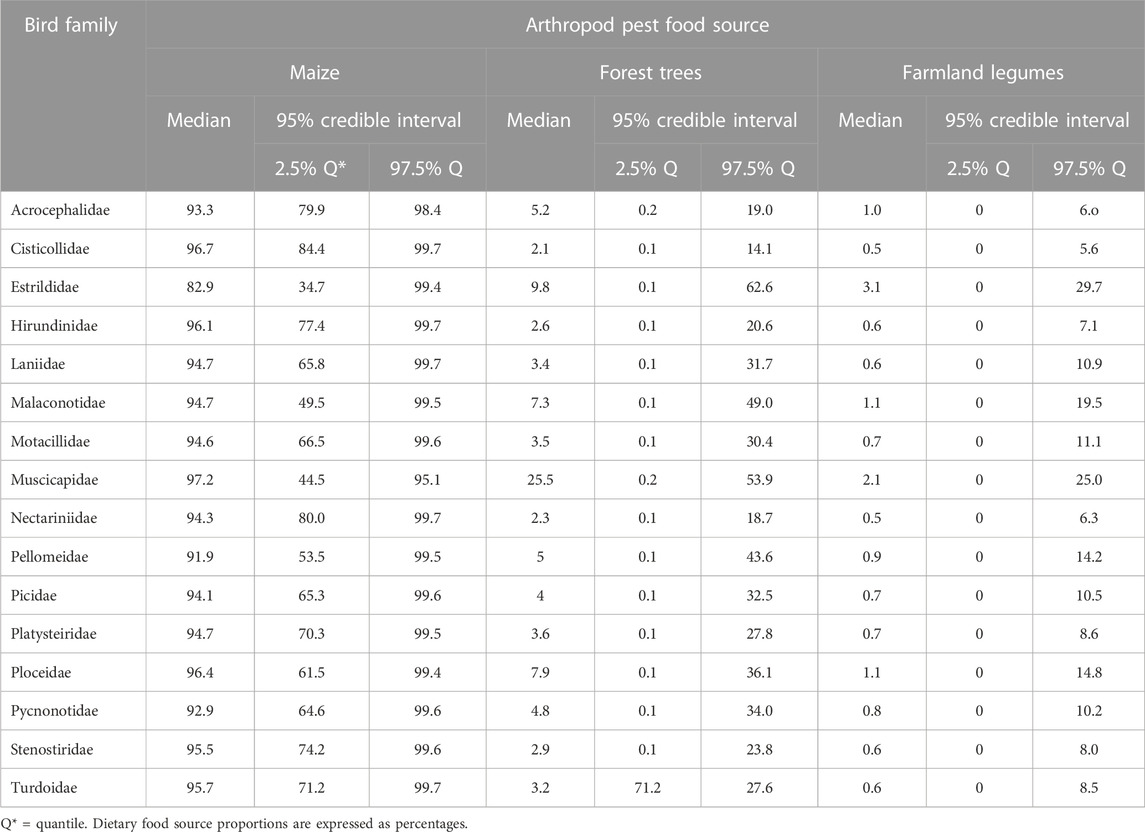Viewport: 1145px width, 832px height.
Task: Select the Turdoidae row label
Action: (x=44, y=788)
